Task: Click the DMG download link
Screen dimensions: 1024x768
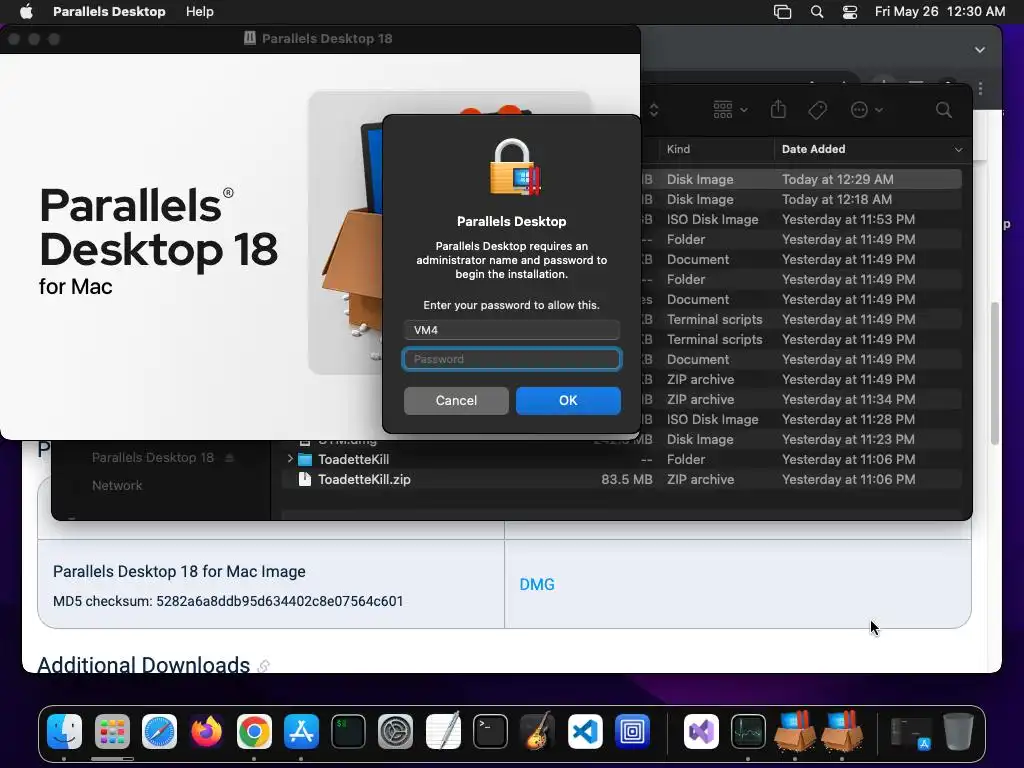Action: [537, 584]
